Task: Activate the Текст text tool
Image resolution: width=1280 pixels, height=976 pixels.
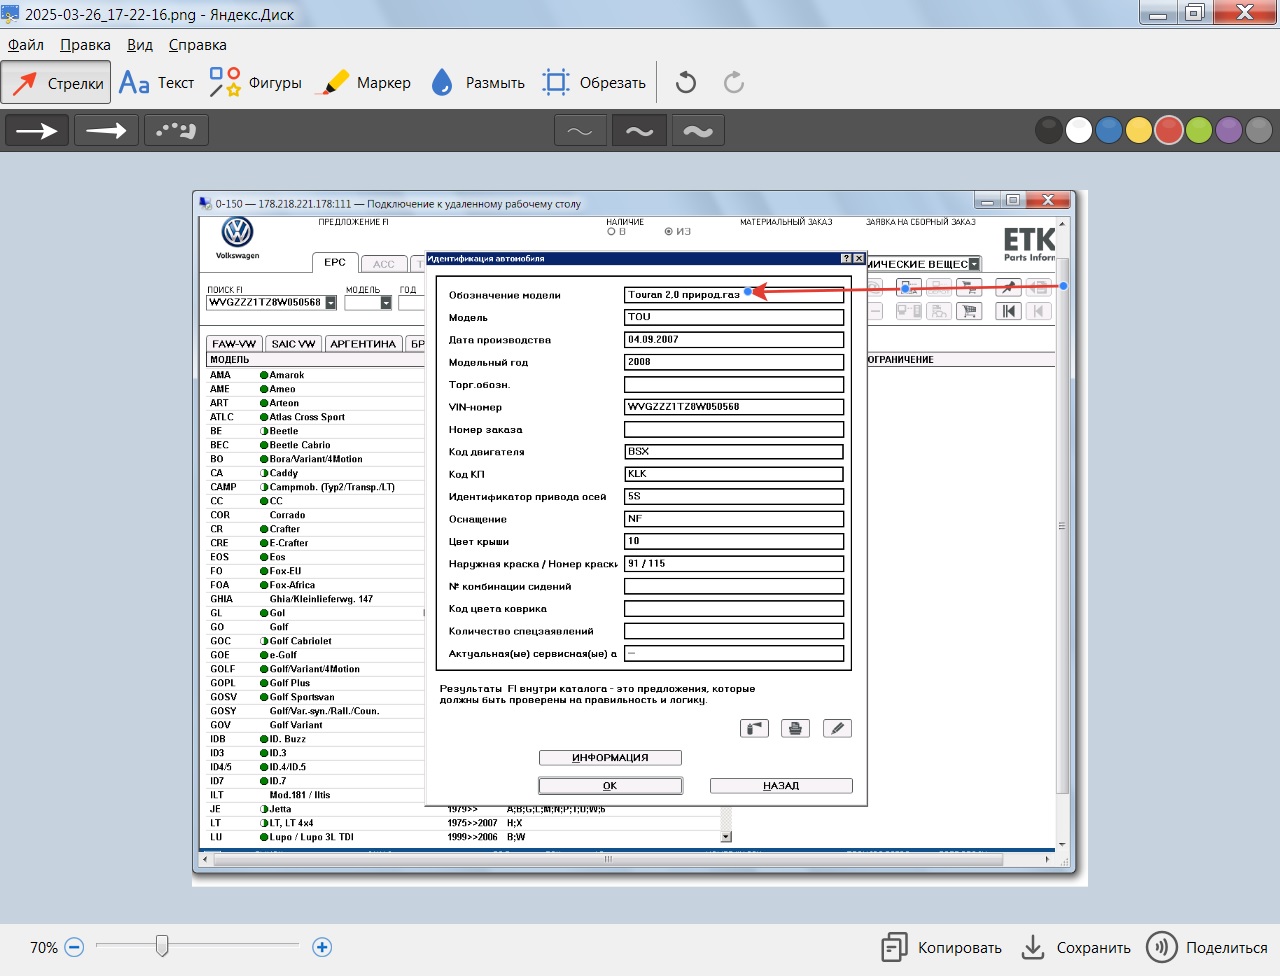Action: point(156,83)
